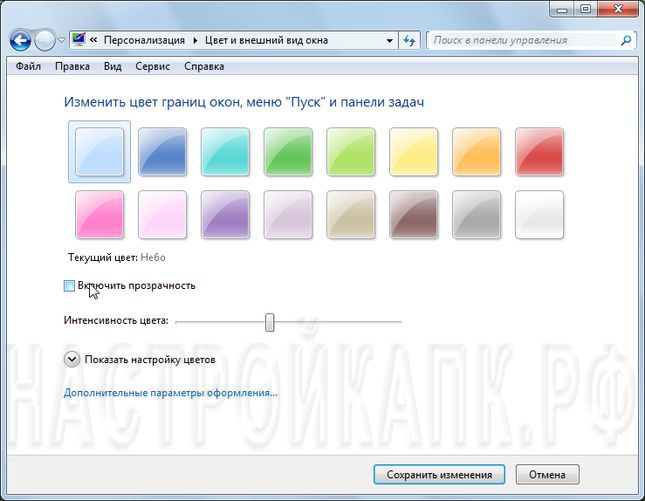Expand the breadcrumb arrow after Персонализация
This screenshot has width=645, height=501.
195,40
